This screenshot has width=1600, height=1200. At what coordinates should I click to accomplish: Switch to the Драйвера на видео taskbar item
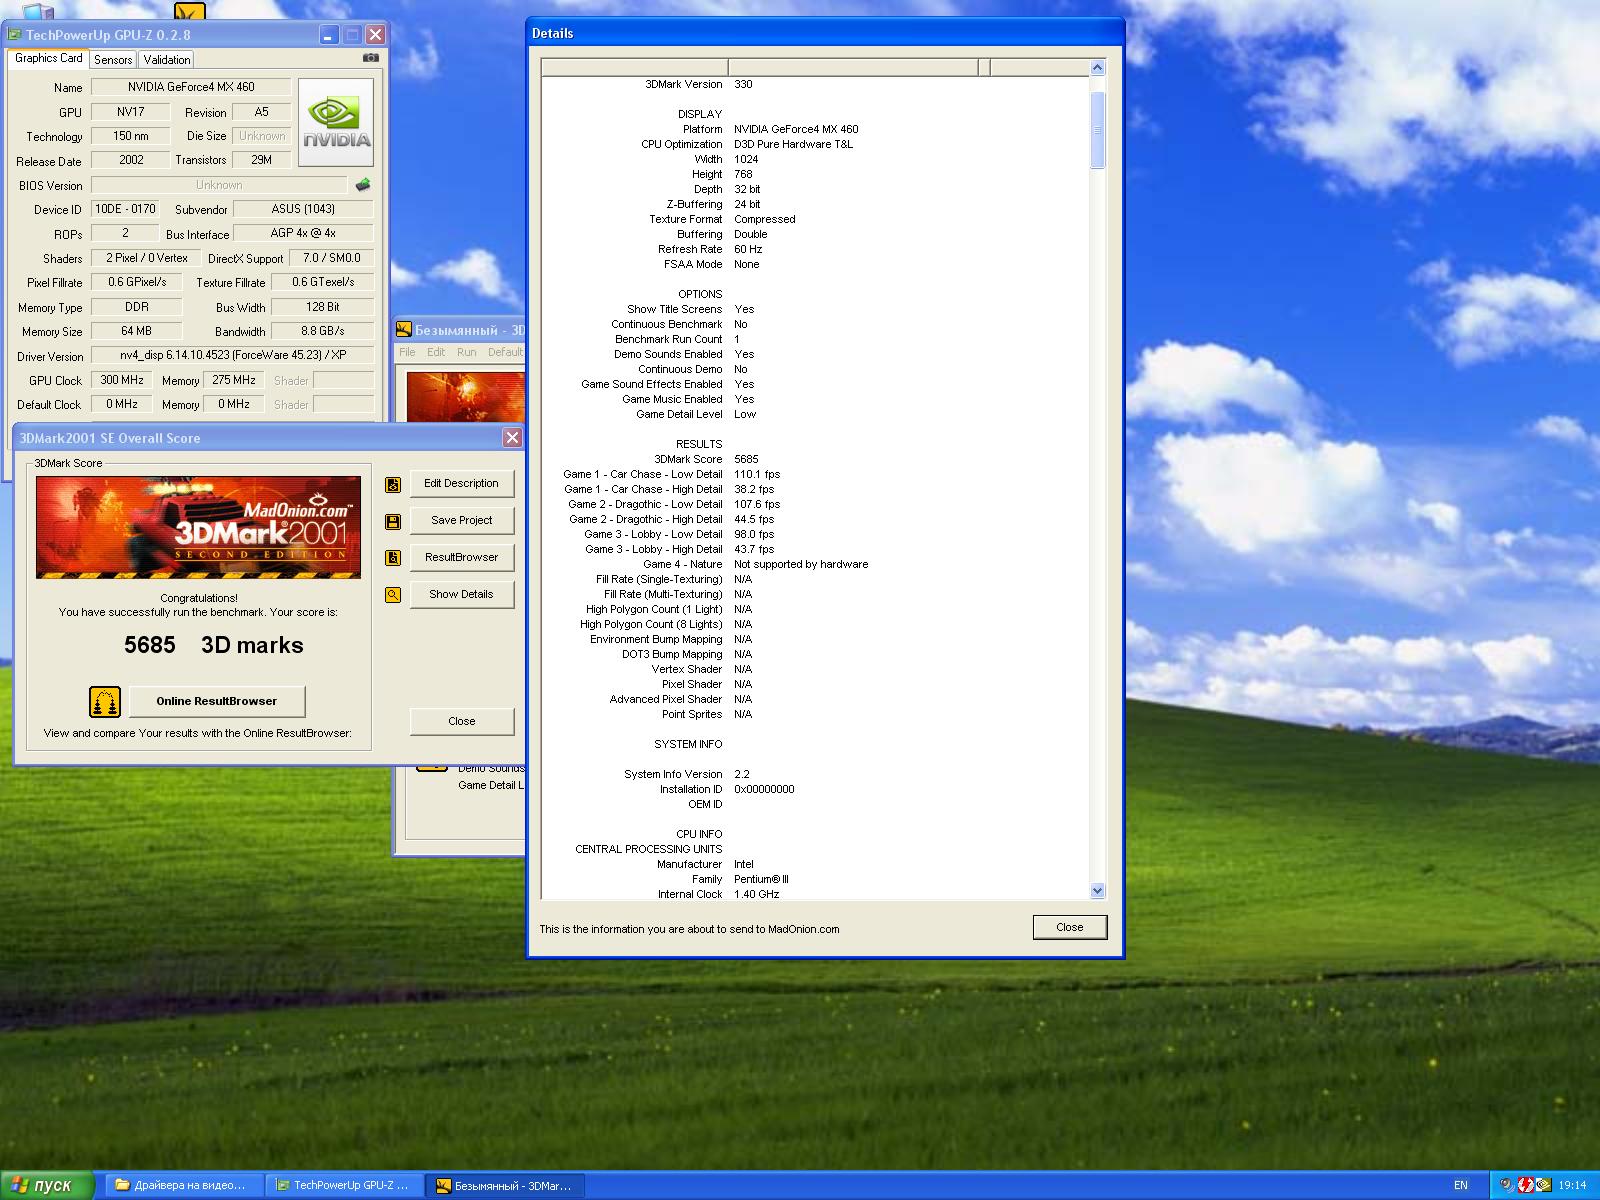click(184, 1185)
